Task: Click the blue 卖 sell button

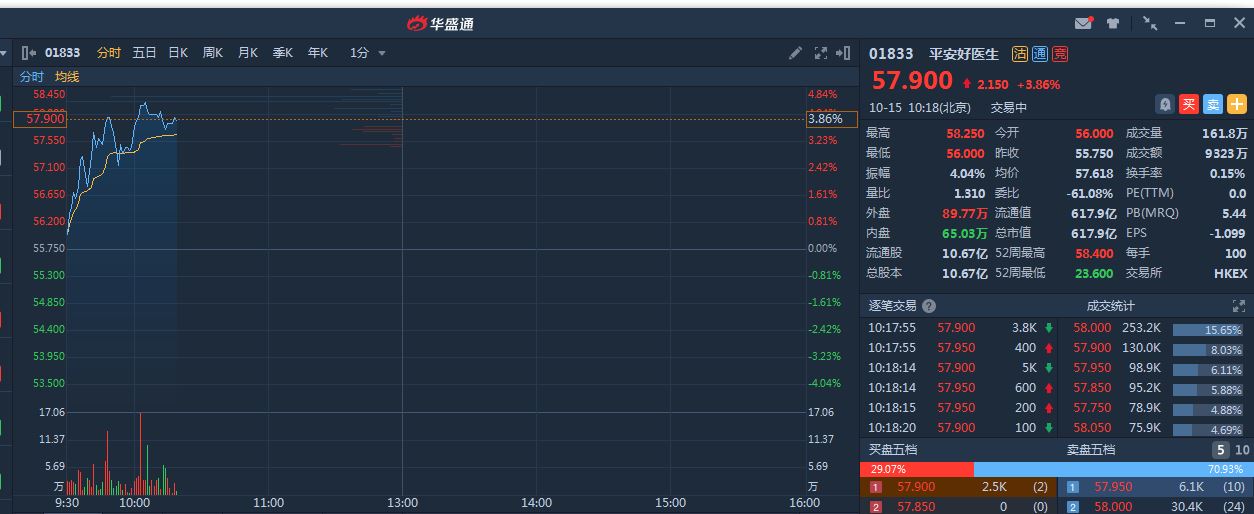Action: pyautogui.click(x=1213, y=104)
